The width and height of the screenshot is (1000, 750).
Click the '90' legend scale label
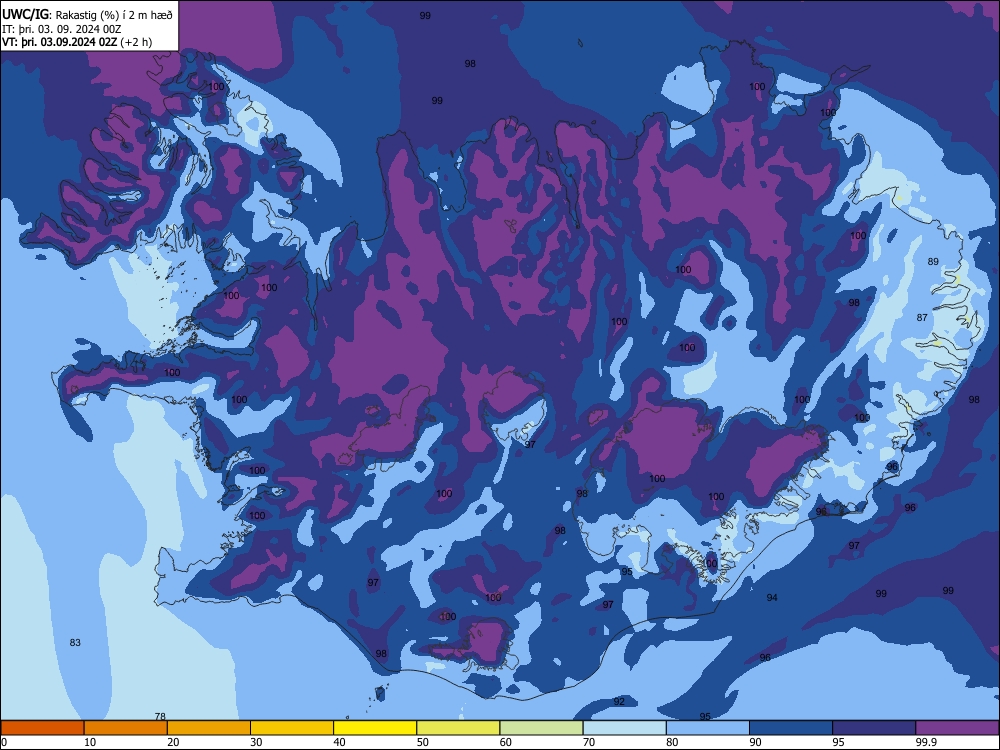click(756, 742)
